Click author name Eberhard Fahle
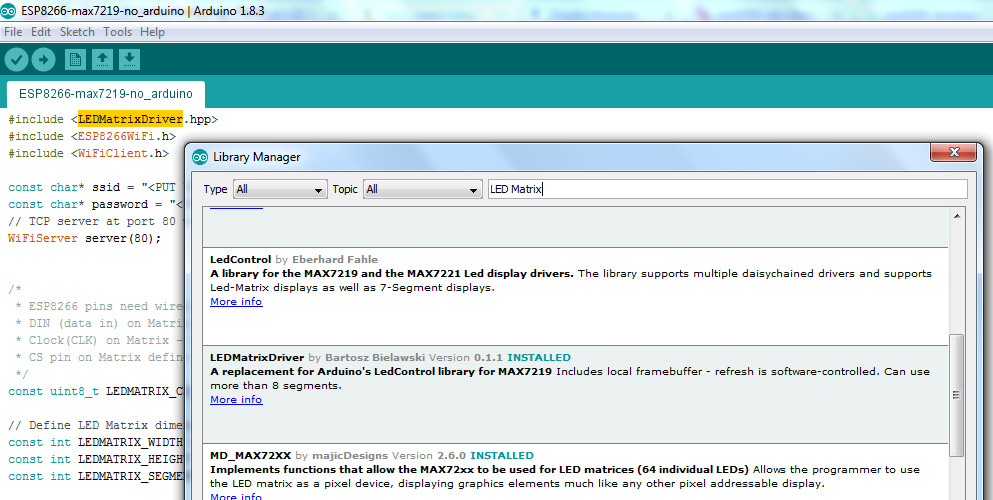The image size is (993, 500). click(334, 259)
